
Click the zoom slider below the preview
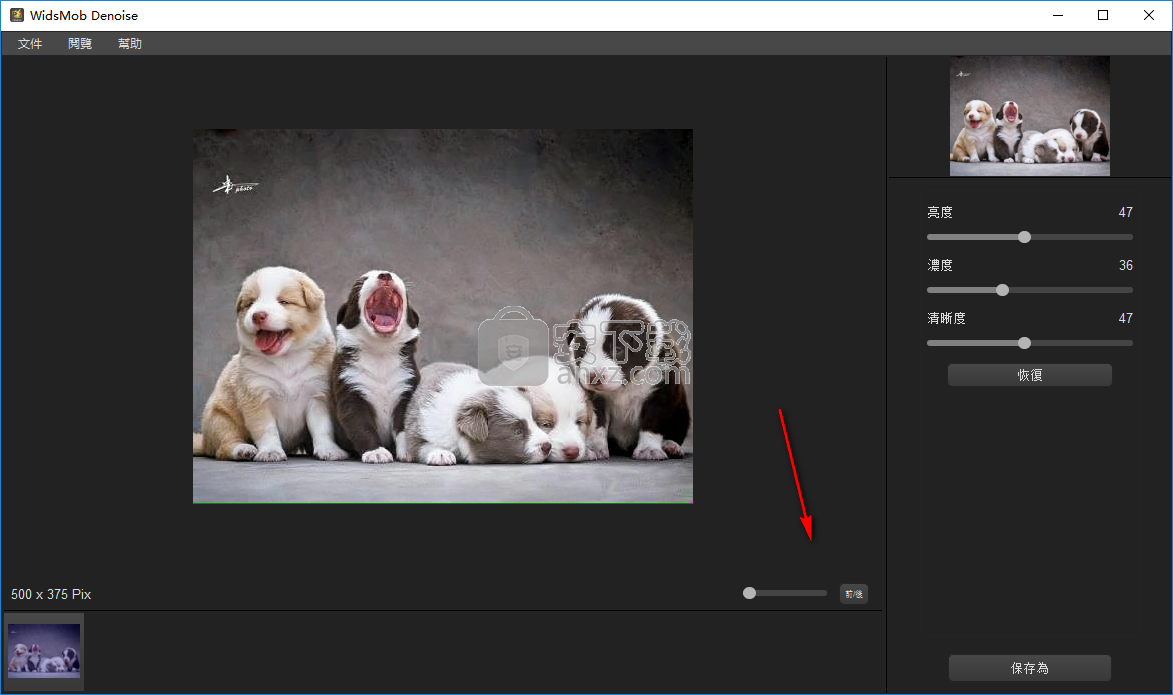click(785, 593)
